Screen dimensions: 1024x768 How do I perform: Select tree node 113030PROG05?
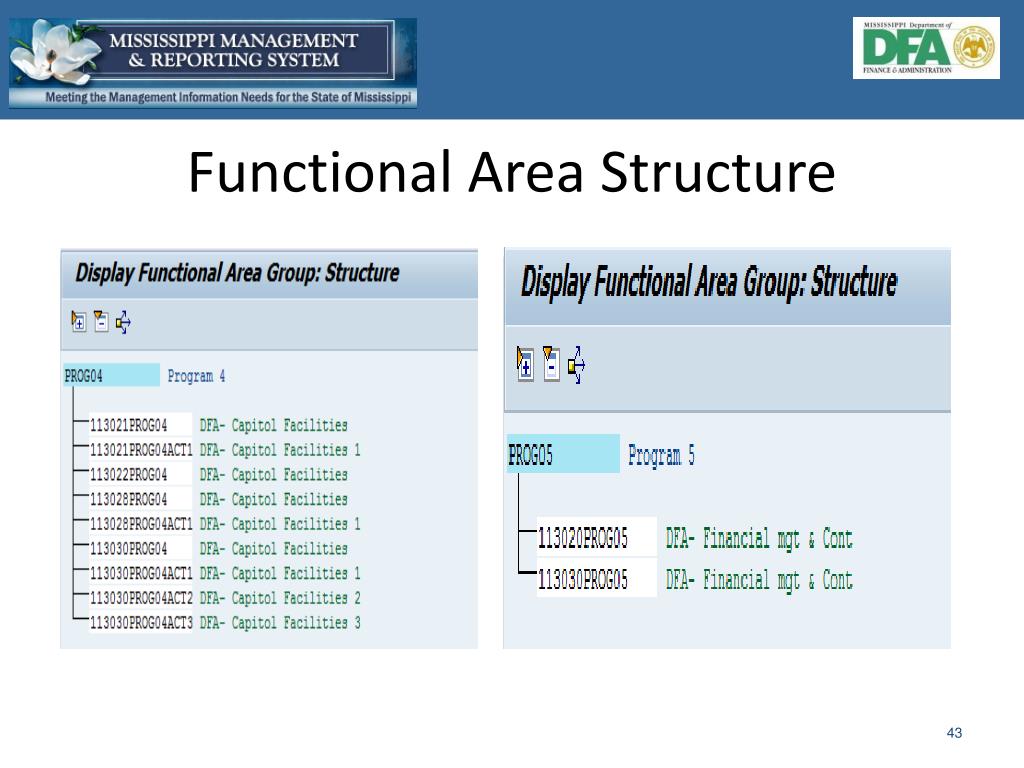pyautogui.click(x=596, y=579)
